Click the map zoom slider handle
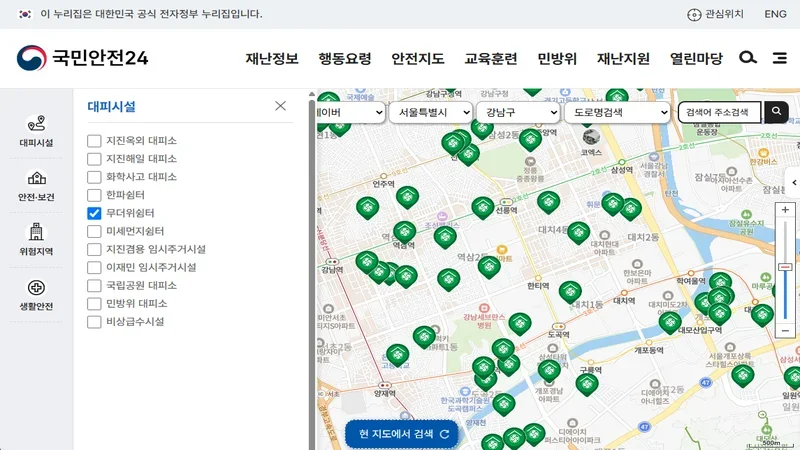The height and width of the screenshot is (450, 800). [785, 267]
